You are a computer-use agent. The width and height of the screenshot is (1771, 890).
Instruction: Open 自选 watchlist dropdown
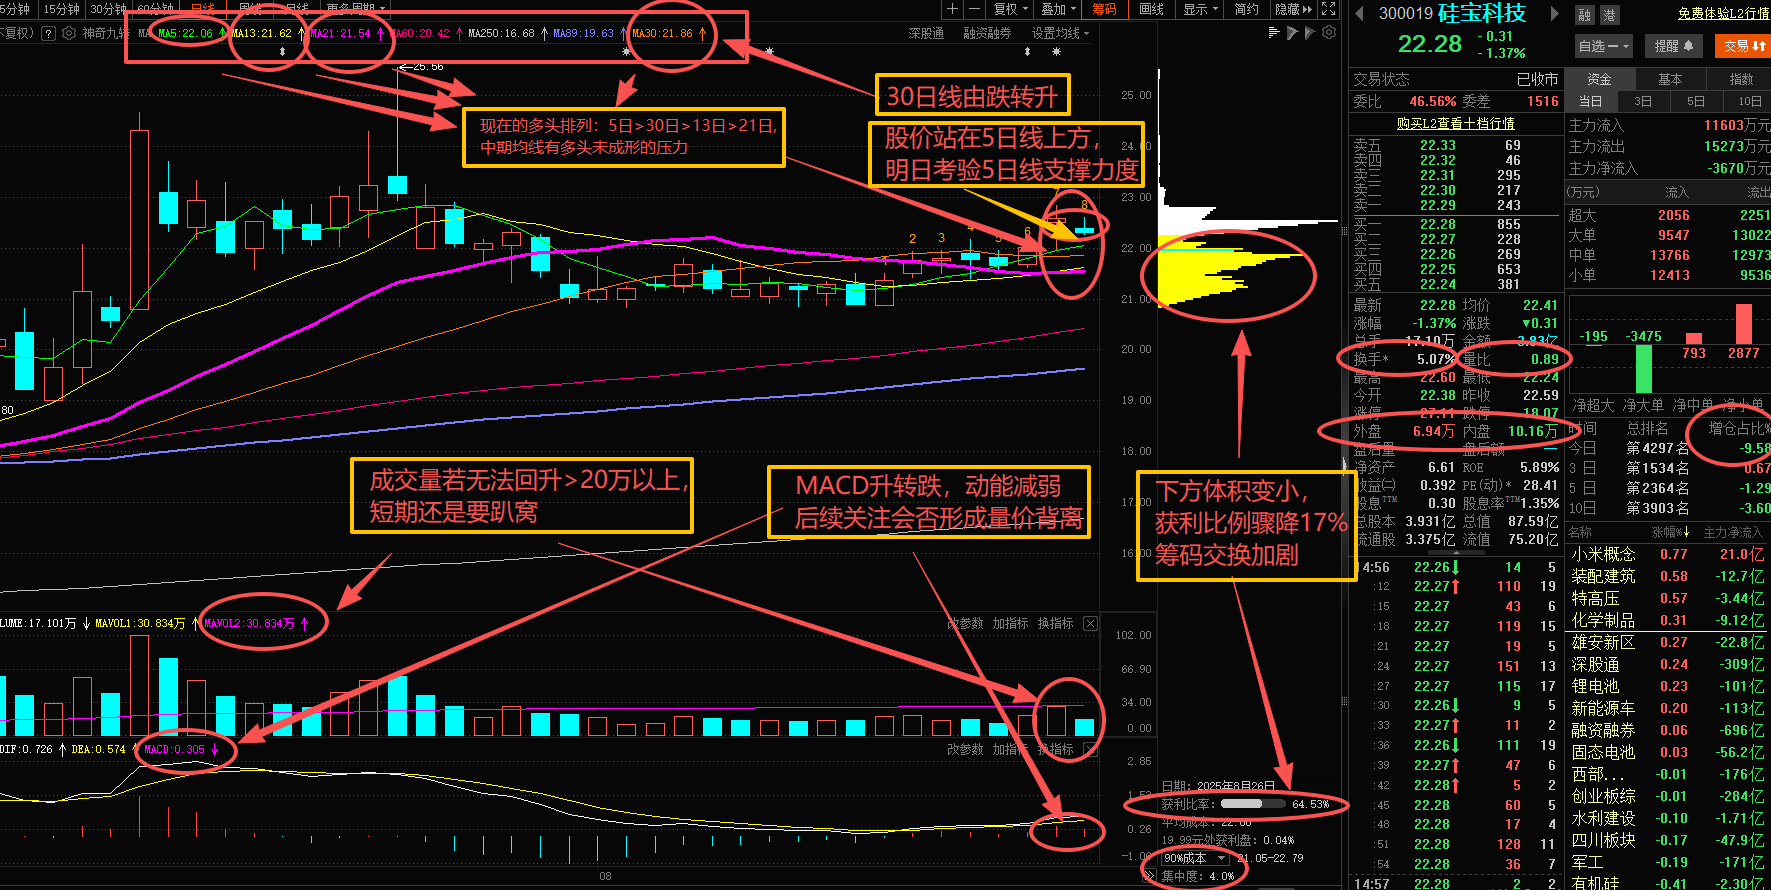[x=1603, y=46]
